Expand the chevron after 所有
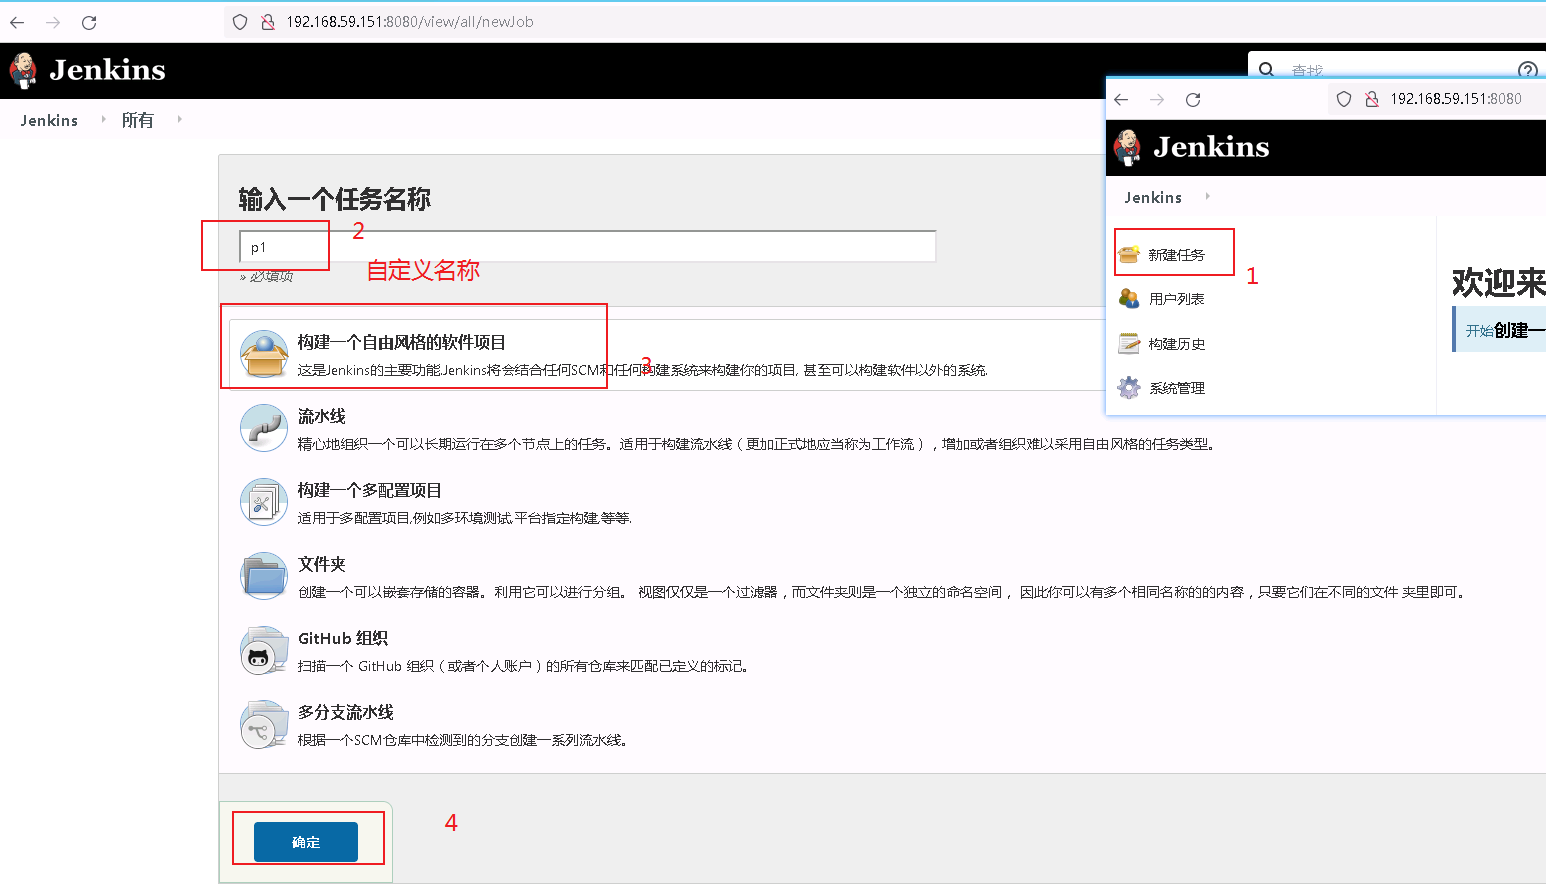Viewport: 1546px width, 887px height. tap(179, 120)
